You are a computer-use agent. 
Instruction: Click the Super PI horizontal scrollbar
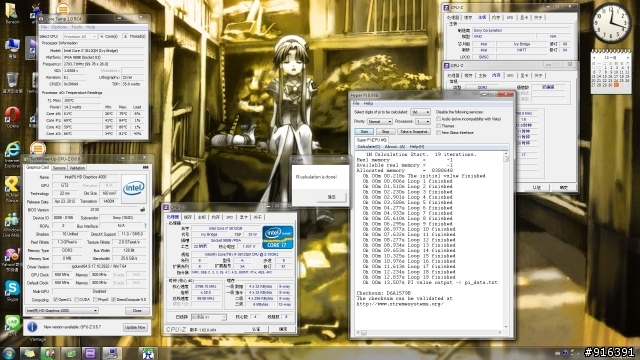tap(429, 333)
